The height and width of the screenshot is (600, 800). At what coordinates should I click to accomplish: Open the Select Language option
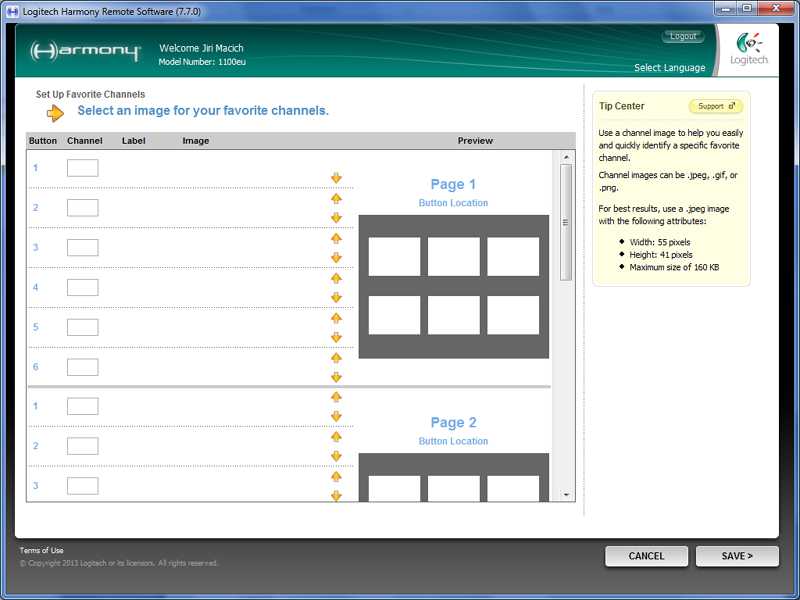coord(669,68)
